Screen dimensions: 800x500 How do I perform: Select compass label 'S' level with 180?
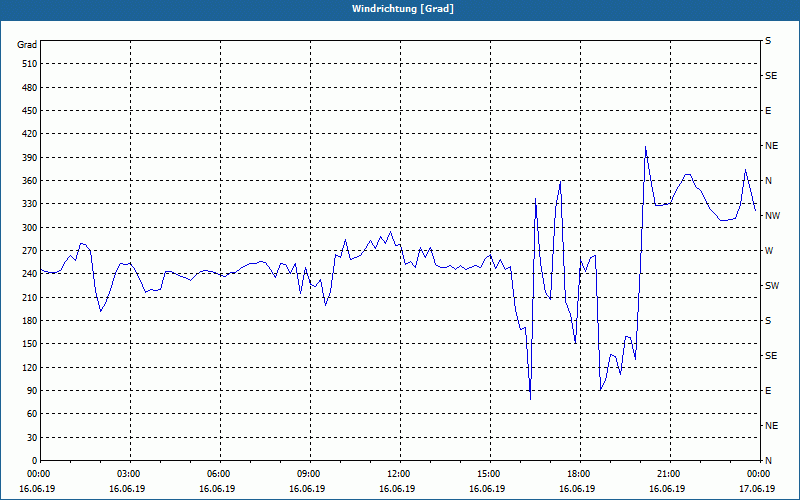pos(768,321)
